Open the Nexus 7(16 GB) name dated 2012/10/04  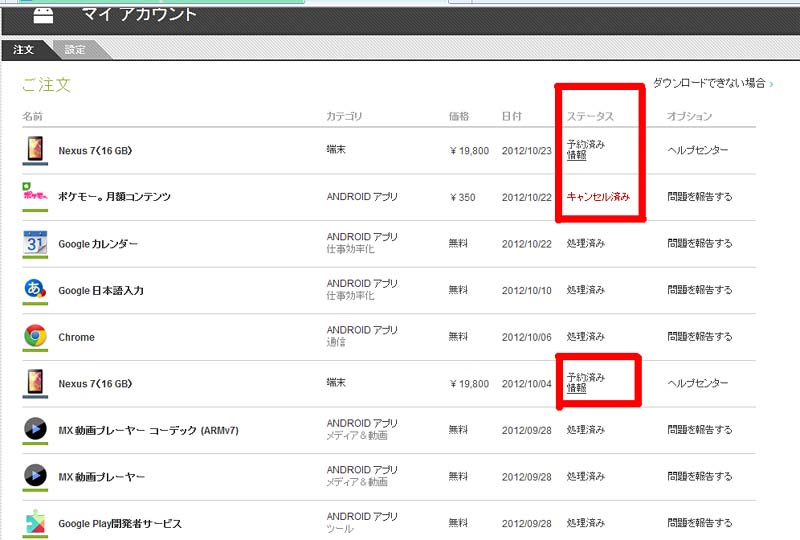click(x=95, y=384)
